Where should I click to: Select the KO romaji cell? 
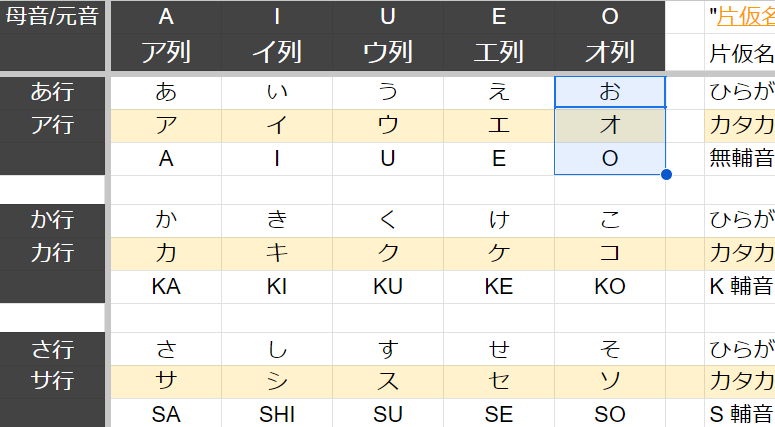tap(609, 287)
